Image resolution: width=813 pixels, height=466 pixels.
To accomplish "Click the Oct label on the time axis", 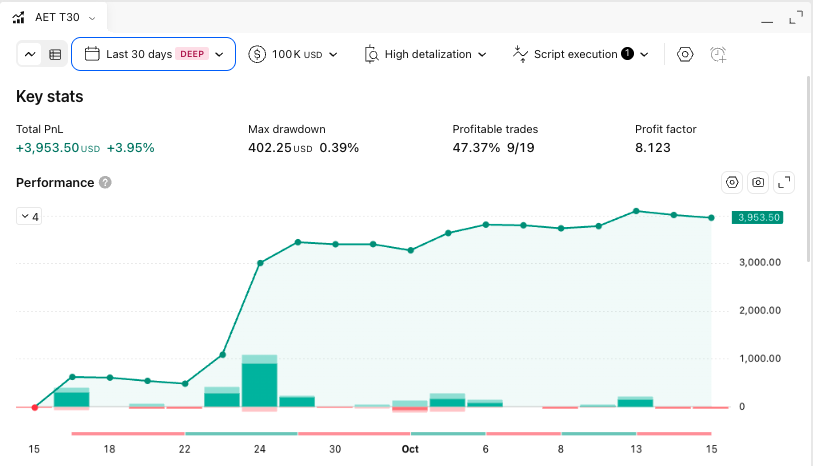I will coord(410,449).
